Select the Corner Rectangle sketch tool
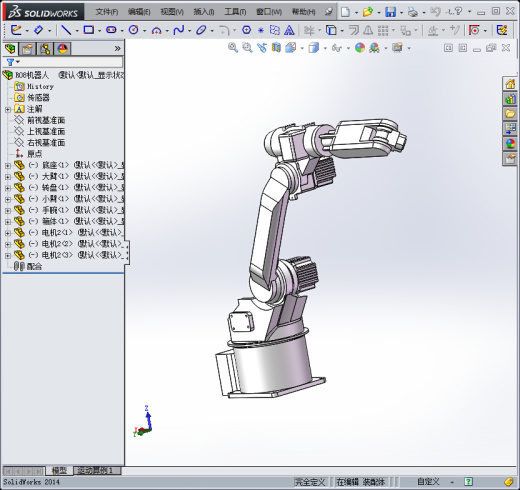This screenshot has width=520, height=490. point(88,30)
